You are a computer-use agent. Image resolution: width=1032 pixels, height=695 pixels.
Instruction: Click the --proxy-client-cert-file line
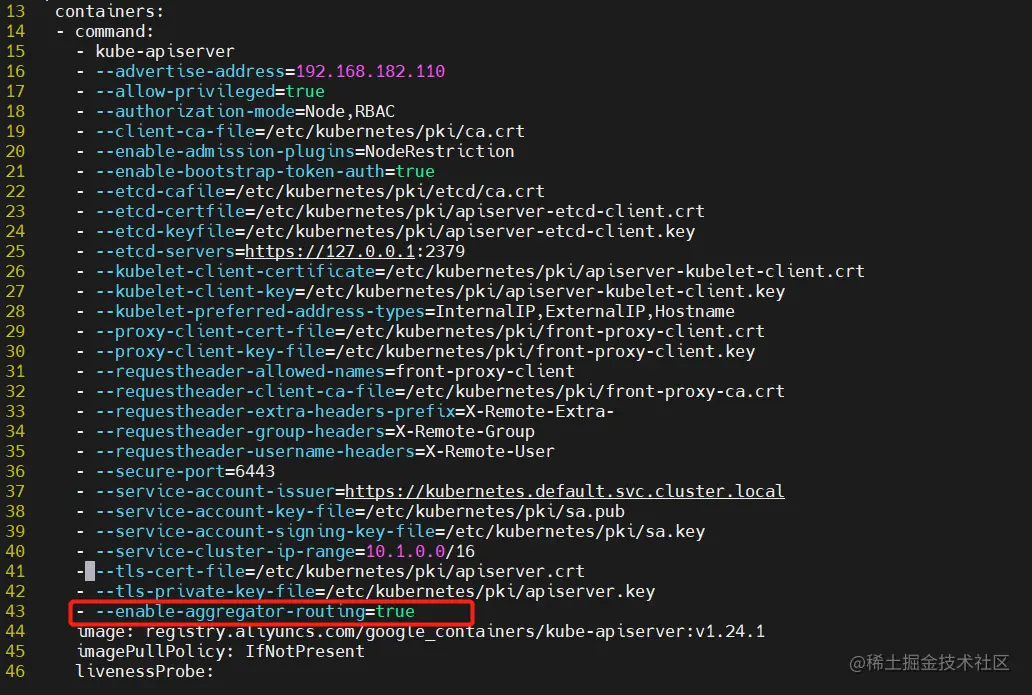coord(421,331)
